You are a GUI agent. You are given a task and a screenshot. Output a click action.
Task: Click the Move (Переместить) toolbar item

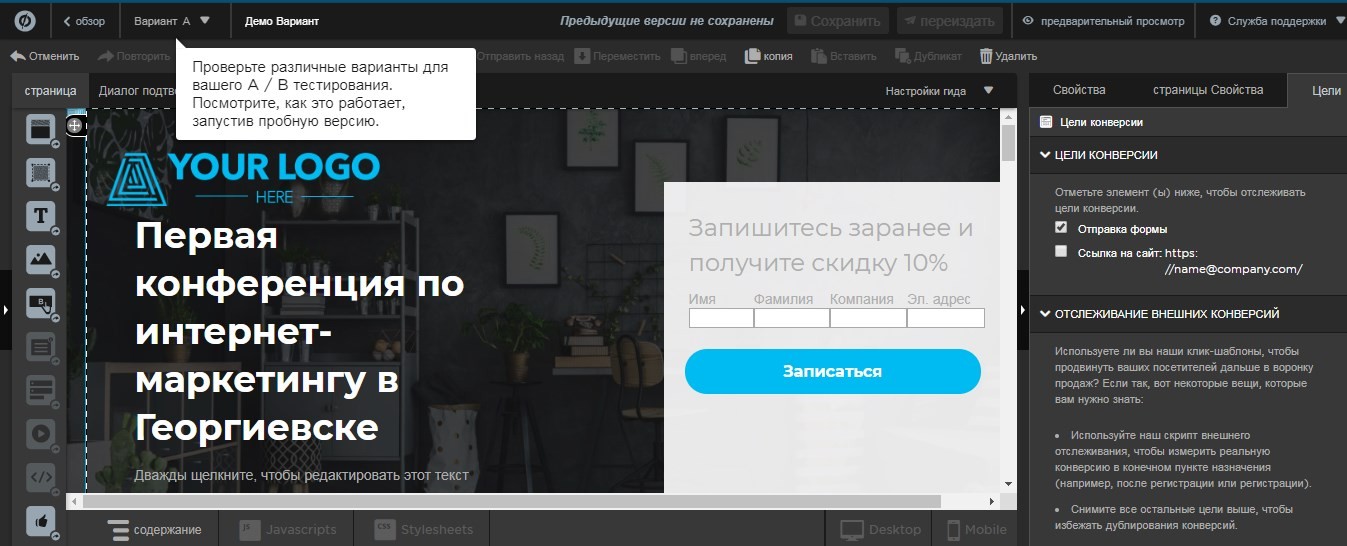pos(618,56)
